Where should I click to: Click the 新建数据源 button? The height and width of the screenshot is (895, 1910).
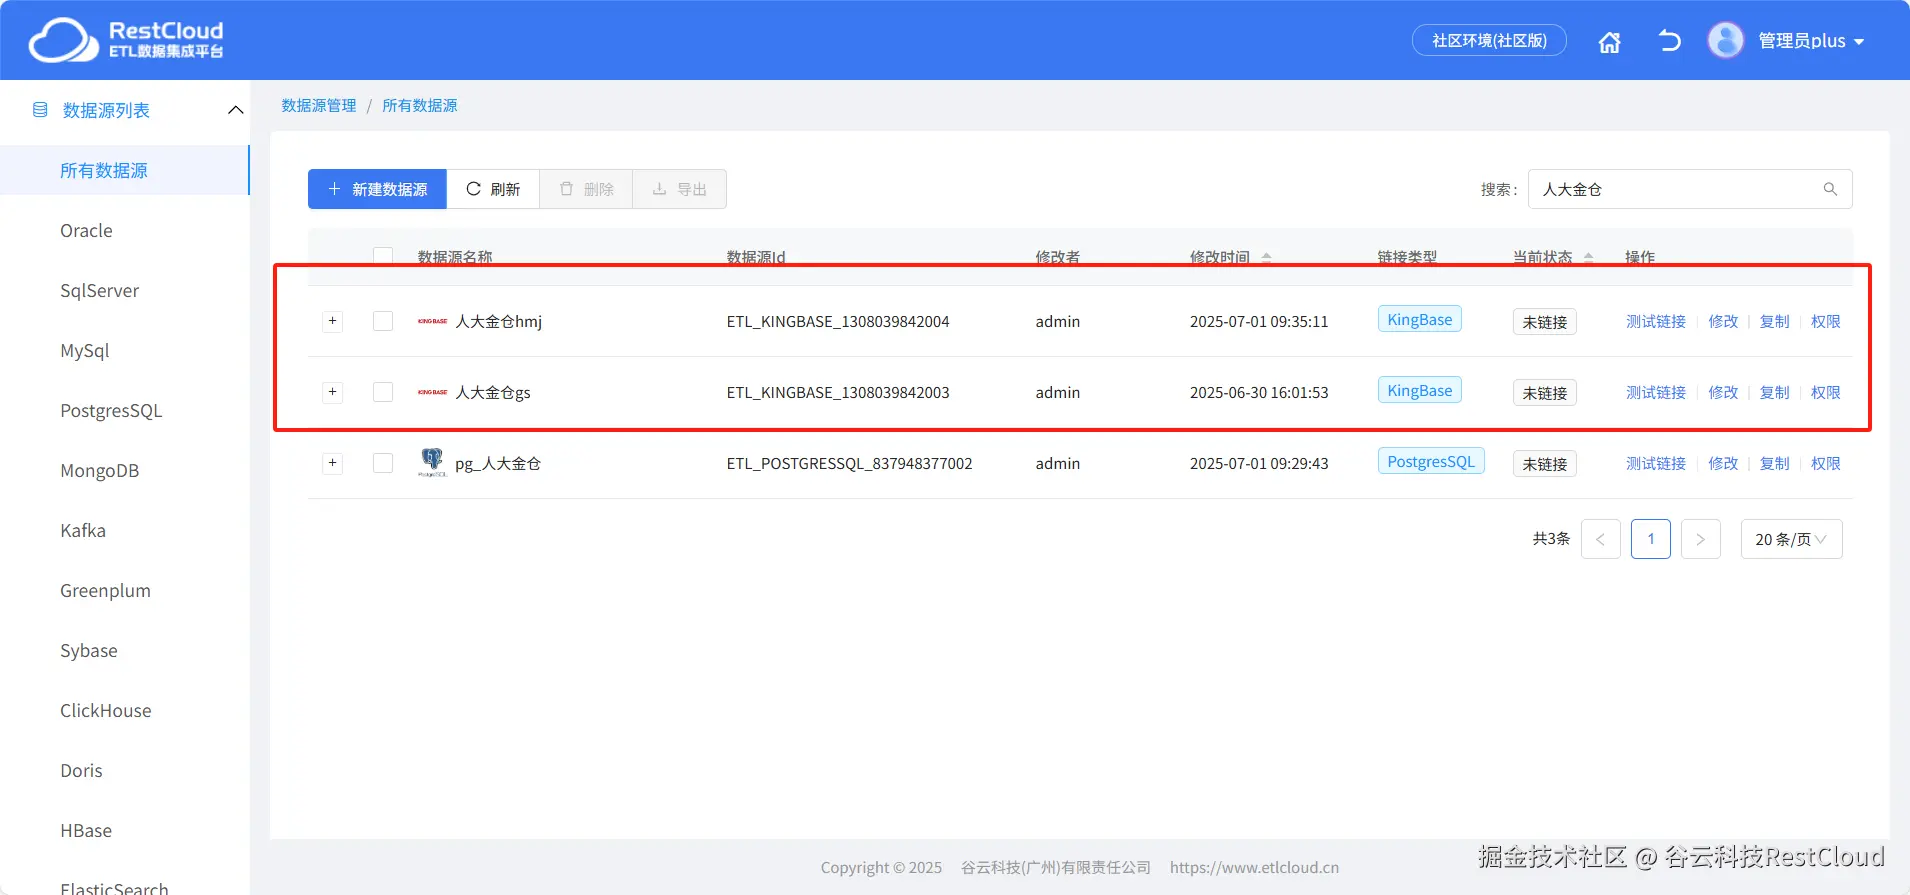click(x=377, y=189)
